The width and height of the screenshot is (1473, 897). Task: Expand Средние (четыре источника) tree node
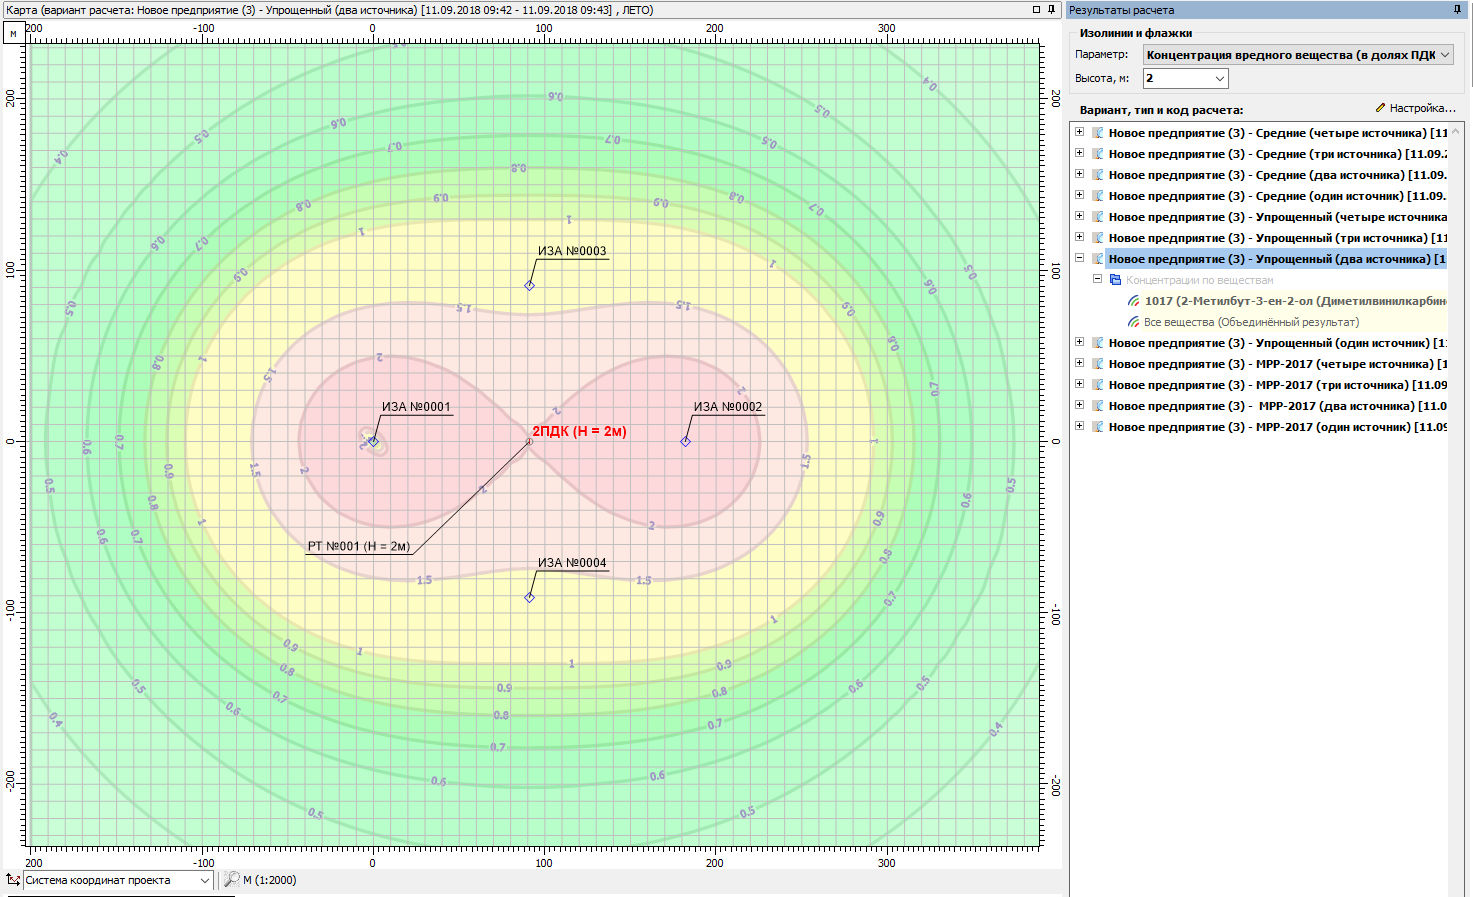pyautogui.click(x=1079, y=132)
